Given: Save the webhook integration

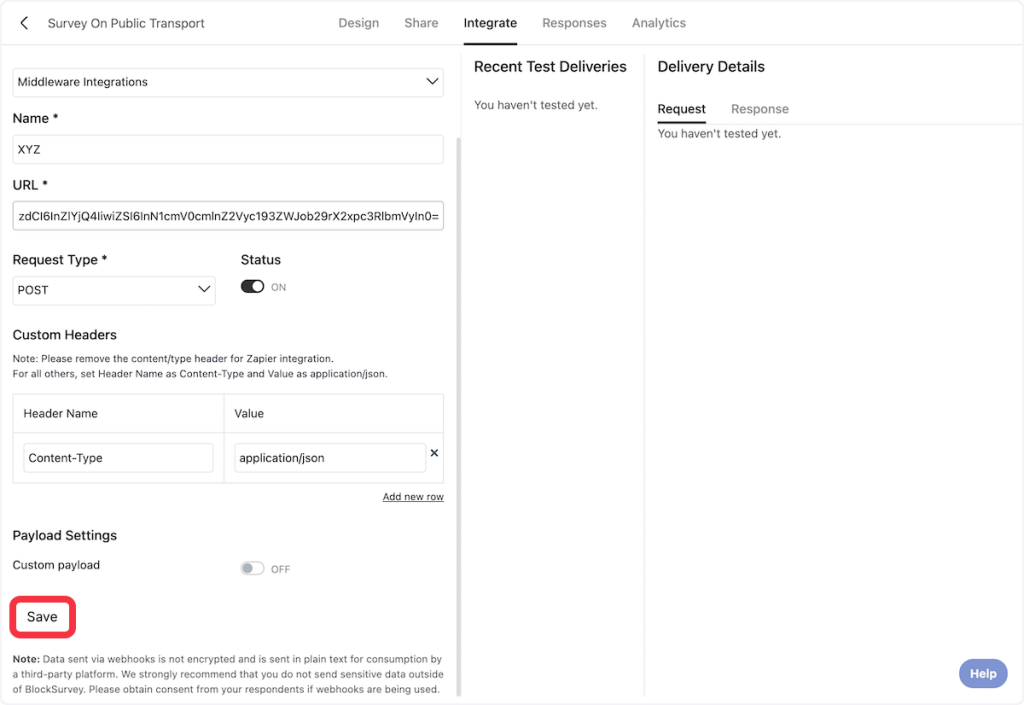Looking at the screenshot, I should (42, 617).
